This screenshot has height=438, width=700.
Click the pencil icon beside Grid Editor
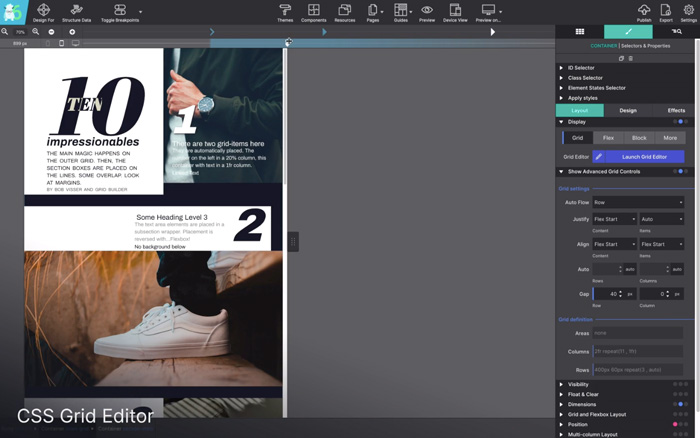tap(599, 157)
